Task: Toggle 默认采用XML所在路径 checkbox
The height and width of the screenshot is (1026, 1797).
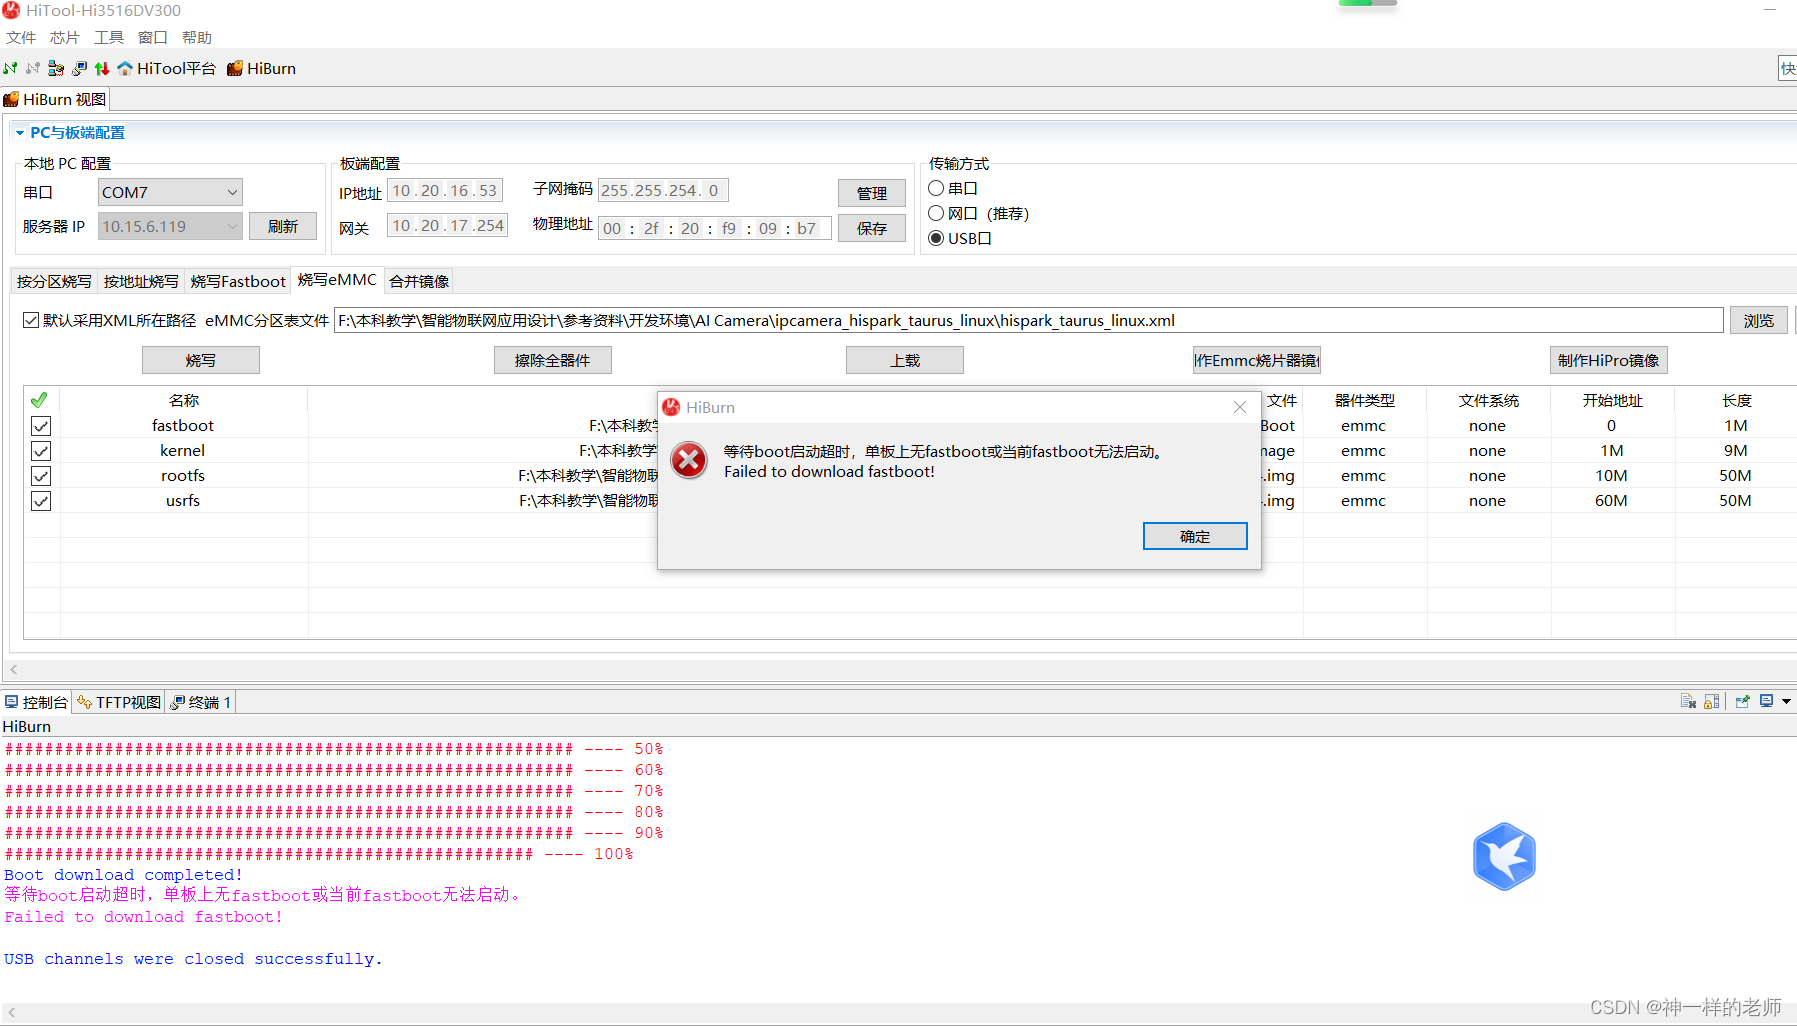Action: click(31, 320)
